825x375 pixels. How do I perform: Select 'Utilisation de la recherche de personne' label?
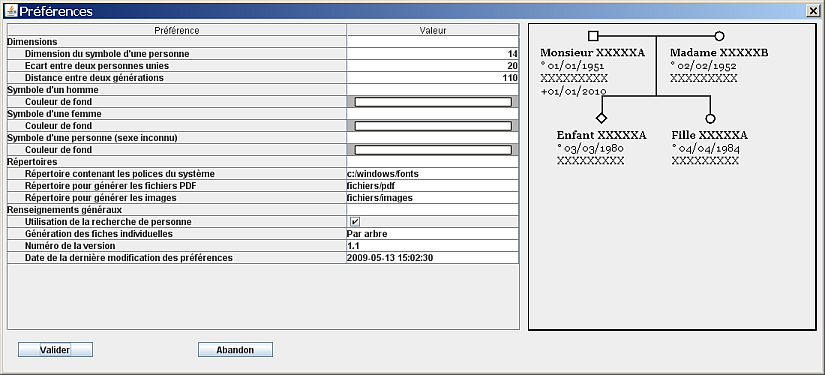click(x=108, y=222)
